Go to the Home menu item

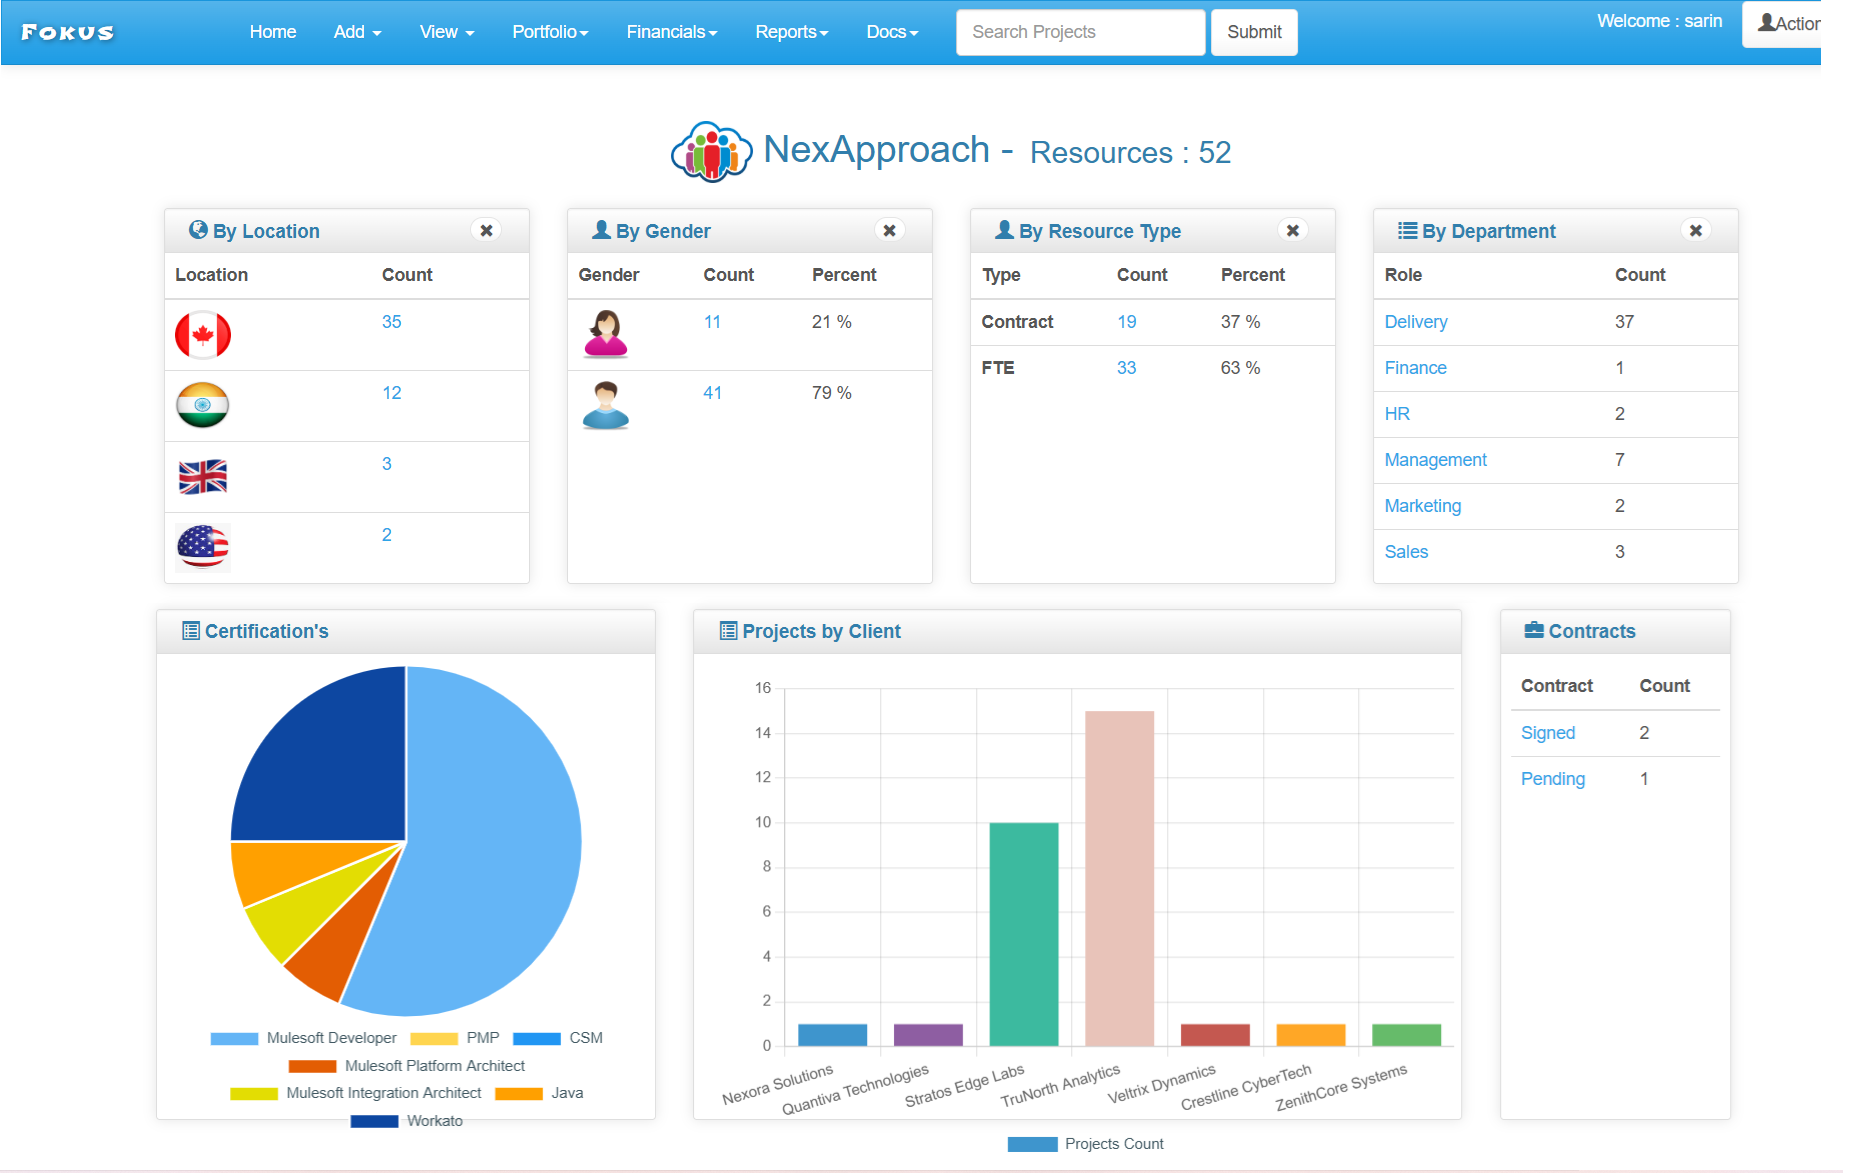point(273,32)
